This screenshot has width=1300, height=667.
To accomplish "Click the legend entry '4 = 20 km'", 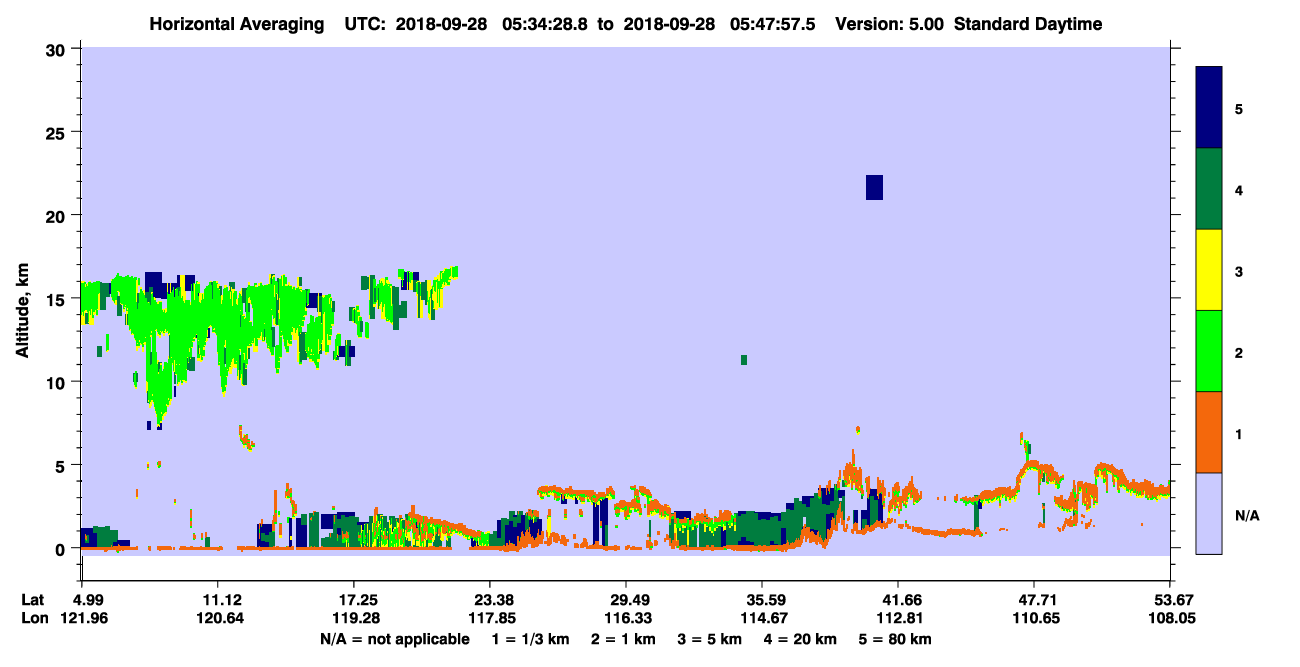I will pos(799,638).
